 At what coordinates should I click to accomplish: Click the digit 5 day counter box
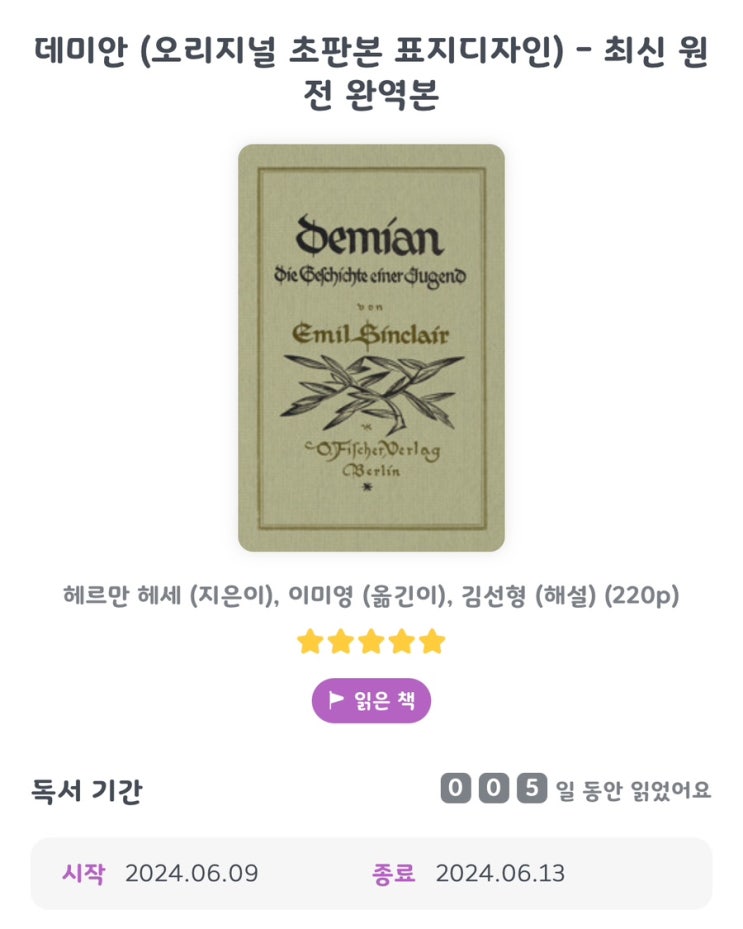pyautogui.click(x=531, y=789)
